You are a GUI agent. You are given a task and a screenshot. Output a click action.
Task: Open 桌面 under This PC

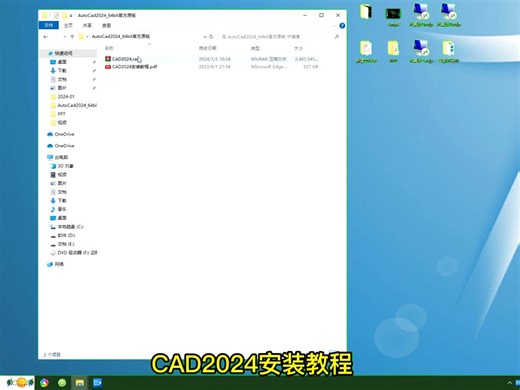[x=62, y=218]
